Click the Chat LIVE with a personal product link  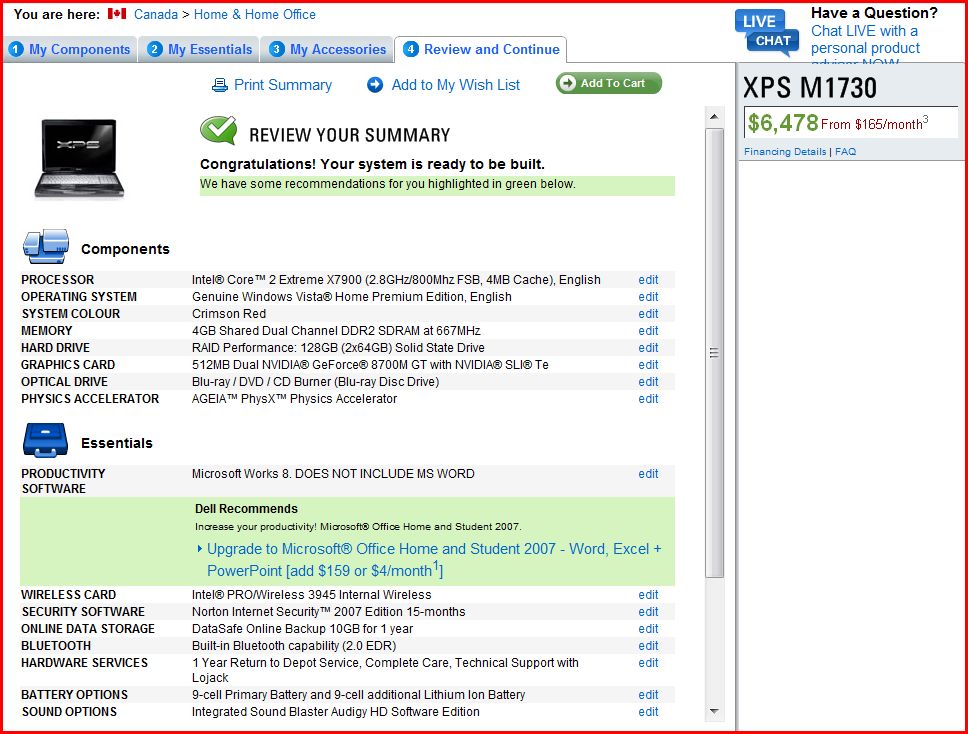click(x=865, y=40)
